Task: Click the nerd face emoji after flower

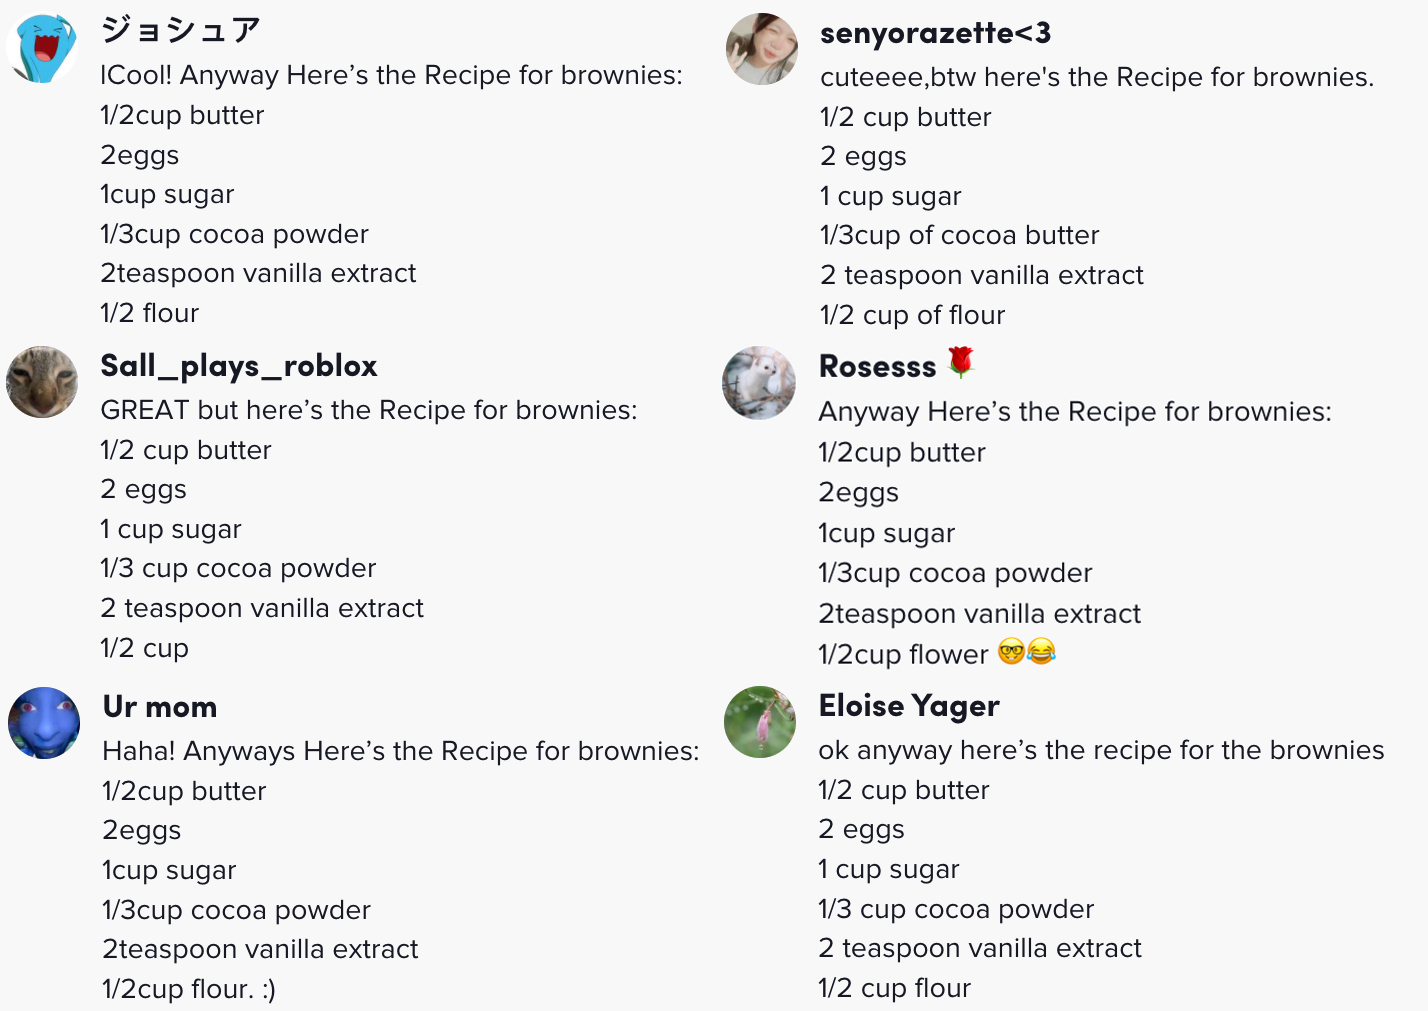Action: pos(1012,652)
